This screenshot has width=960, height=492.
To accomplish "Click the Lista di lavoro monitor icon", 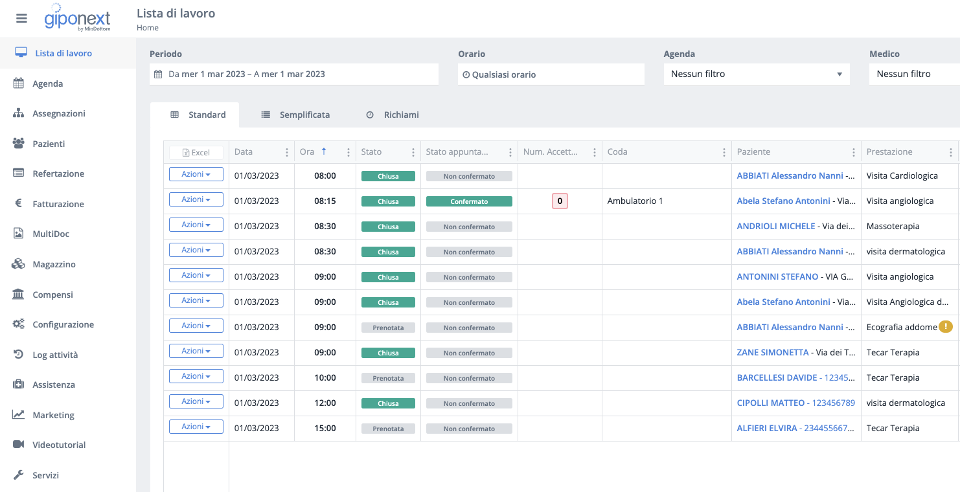I will point(21,53).
